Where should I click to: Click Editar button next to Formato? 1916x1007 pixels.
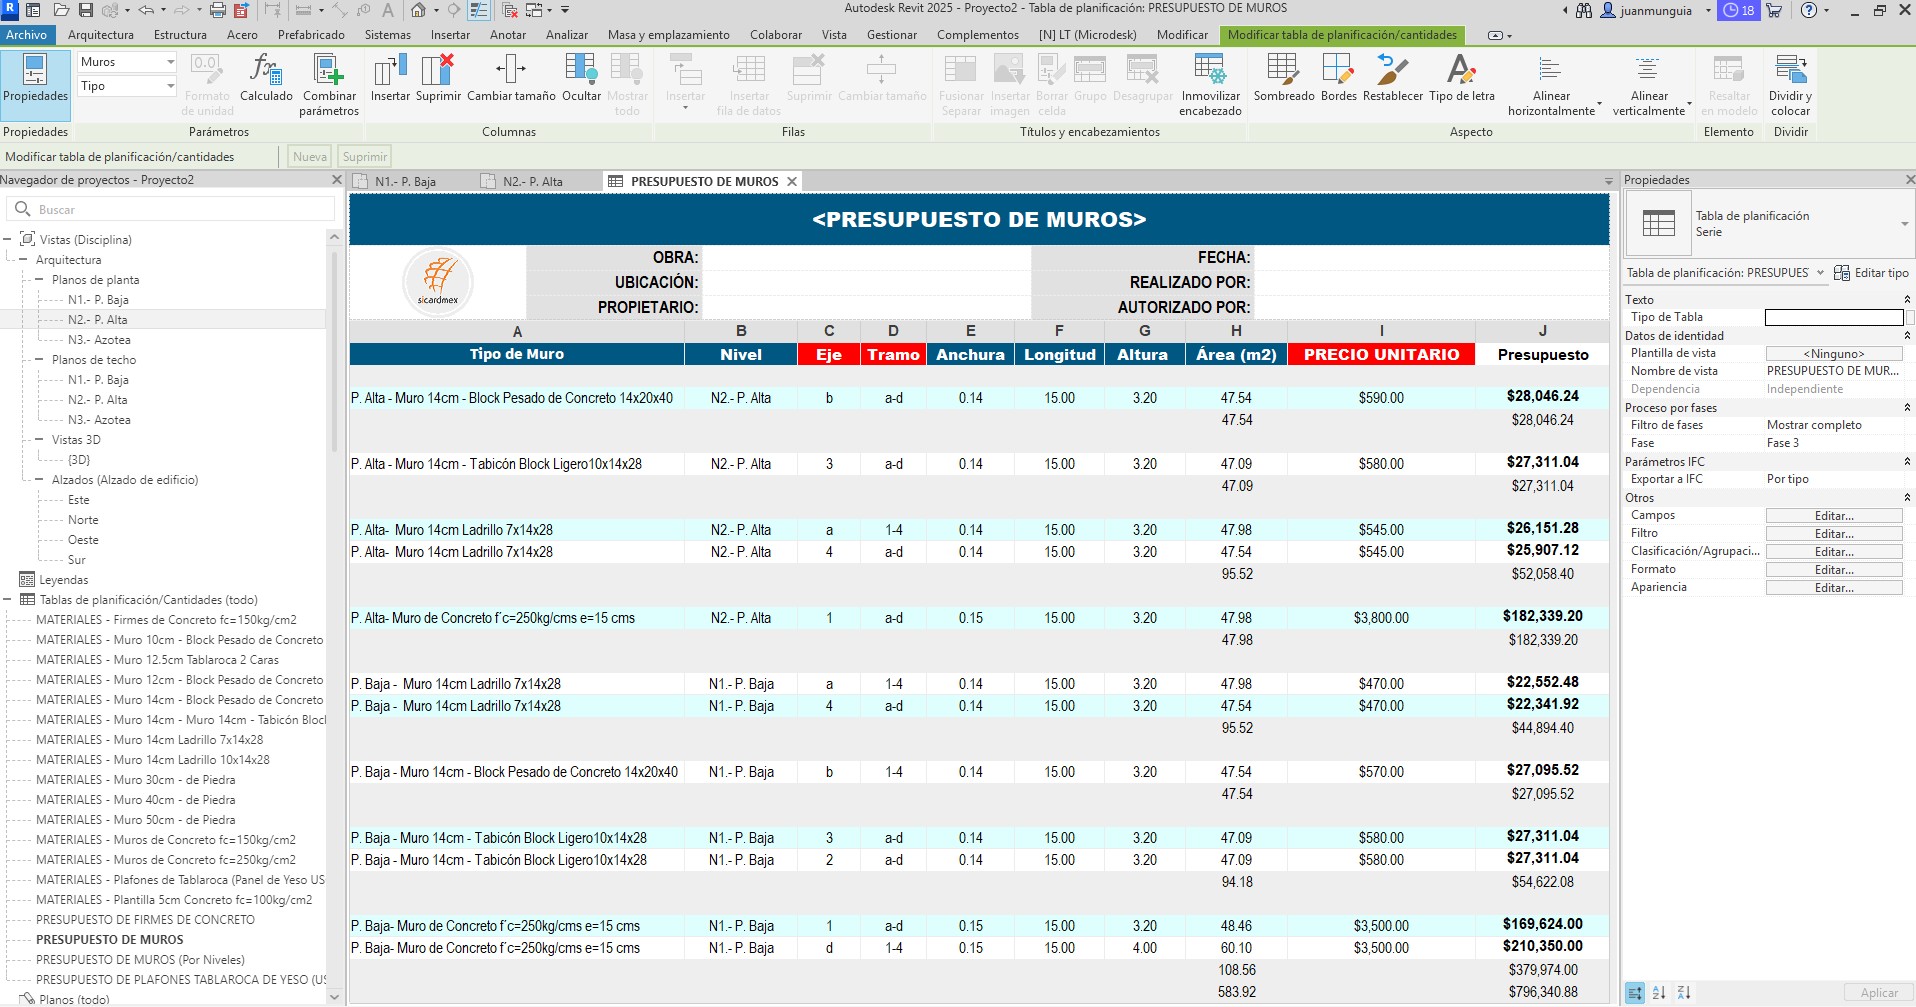[1833, 570]
